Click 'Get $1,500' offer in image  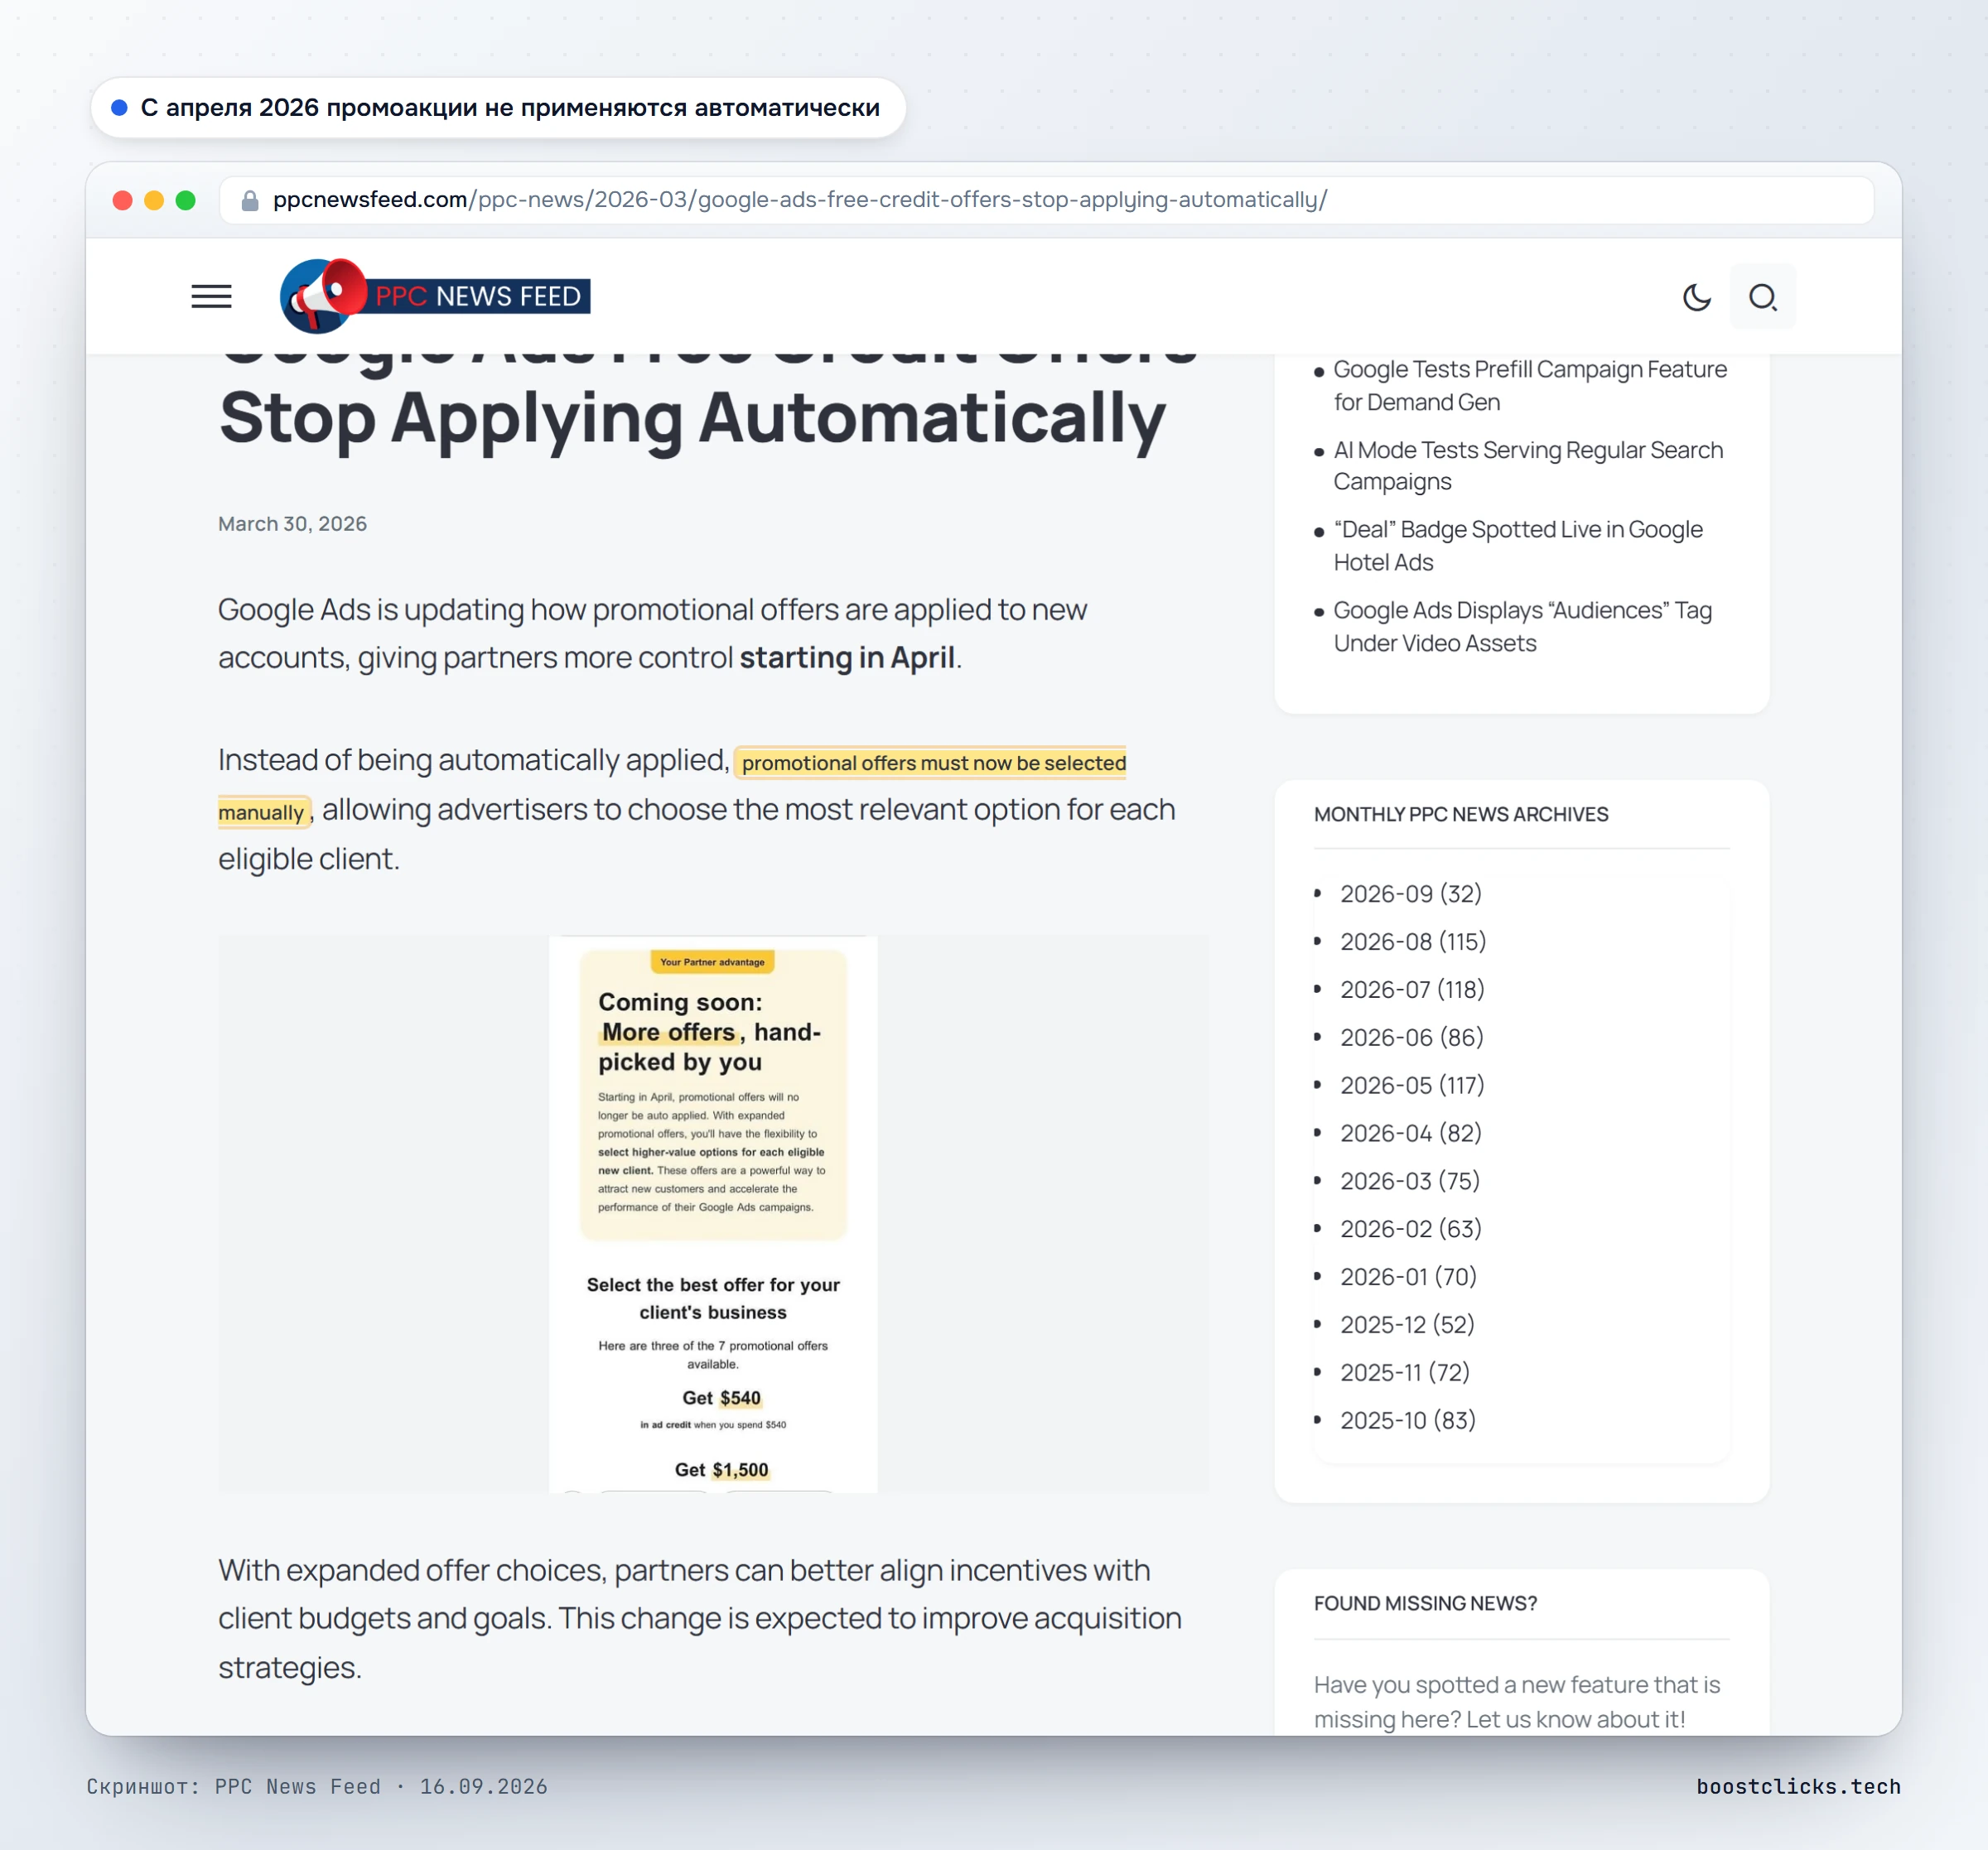coord(721,1470)
